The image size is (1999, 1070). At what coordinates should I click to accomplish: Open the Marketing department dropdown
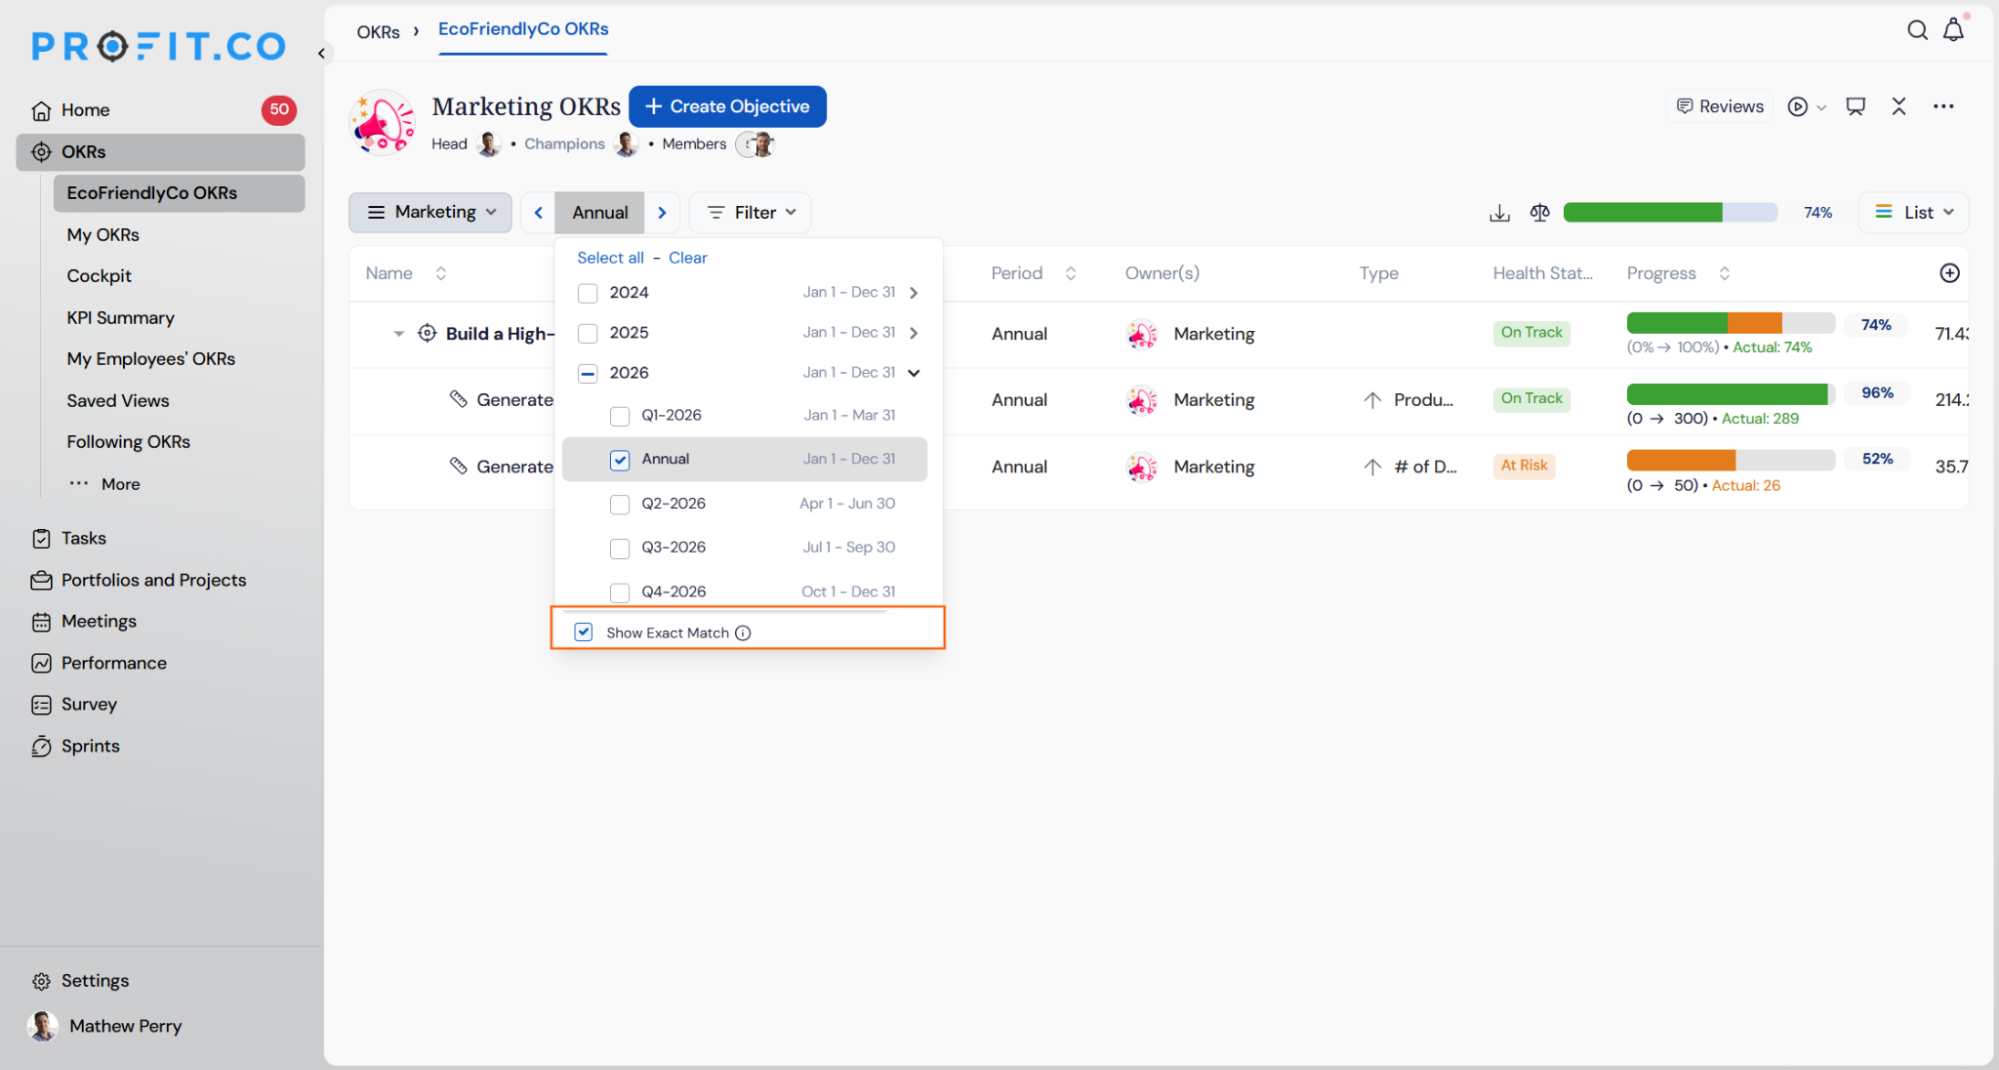click(431, 212)
